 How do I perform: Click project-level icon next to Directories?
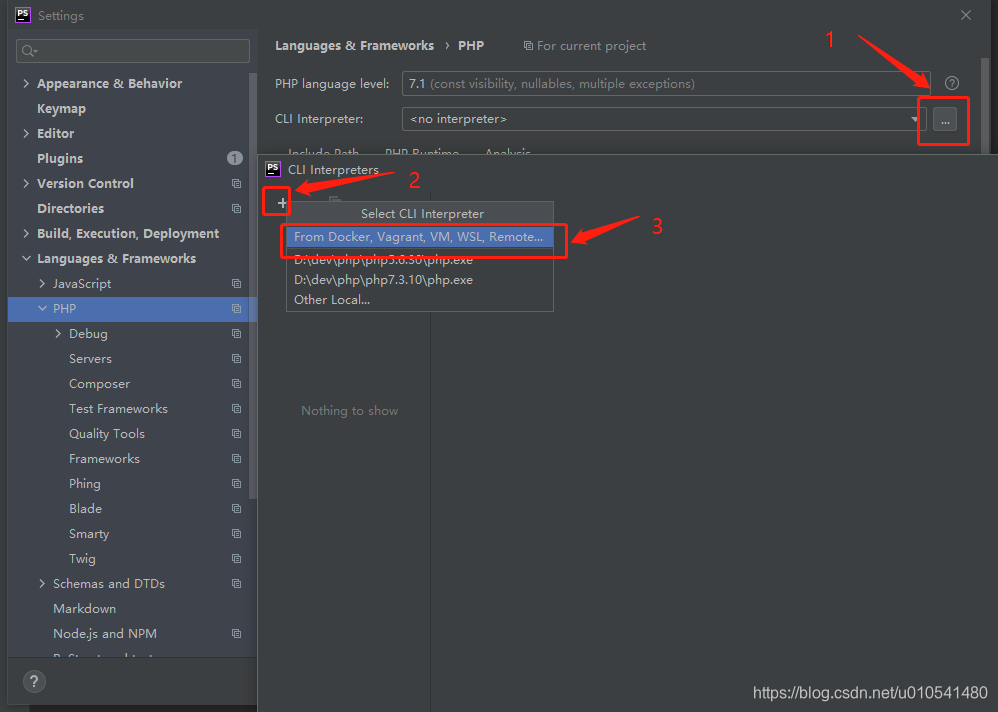tap(237, 209)
